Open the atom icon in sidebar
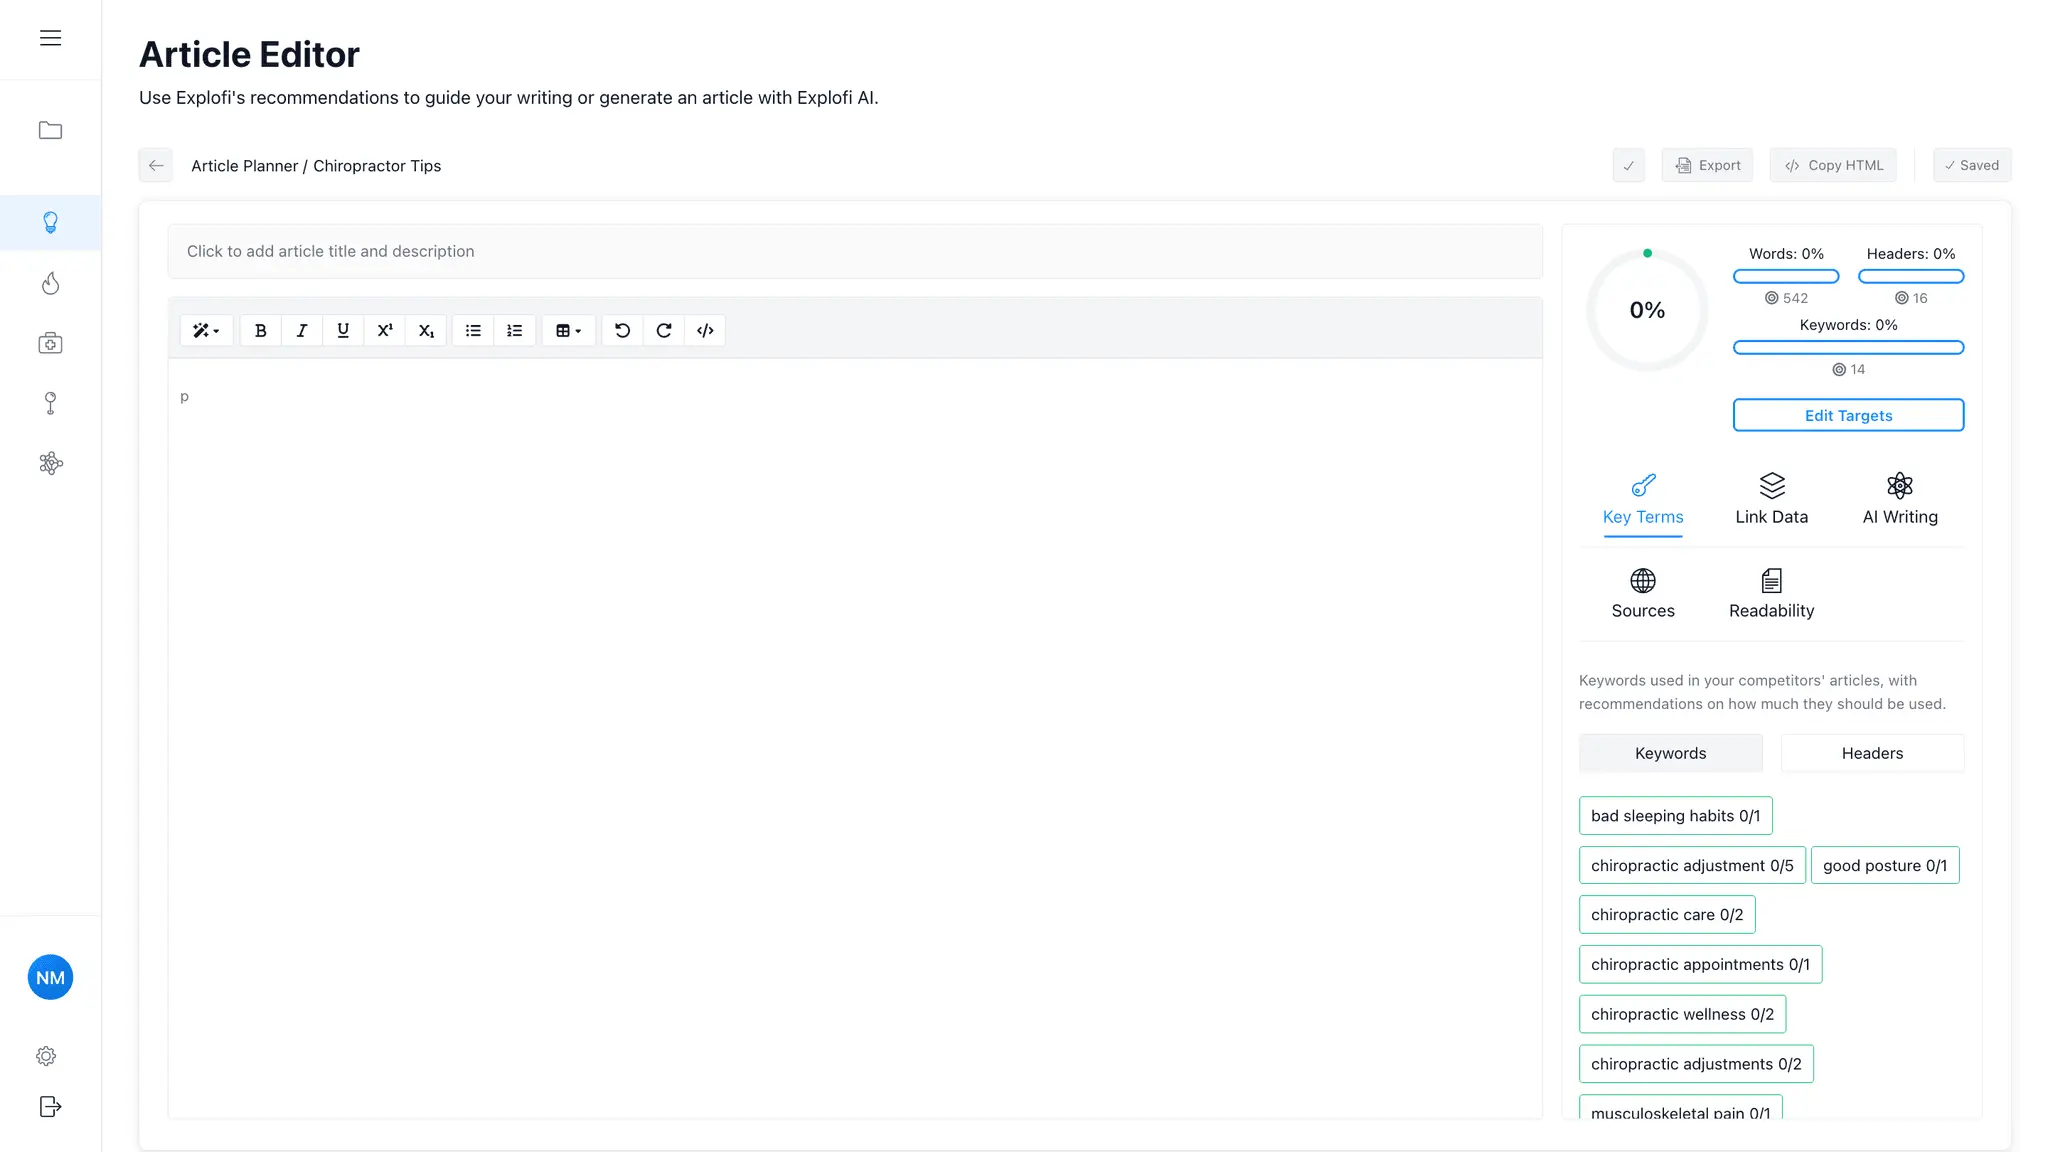 50,463
